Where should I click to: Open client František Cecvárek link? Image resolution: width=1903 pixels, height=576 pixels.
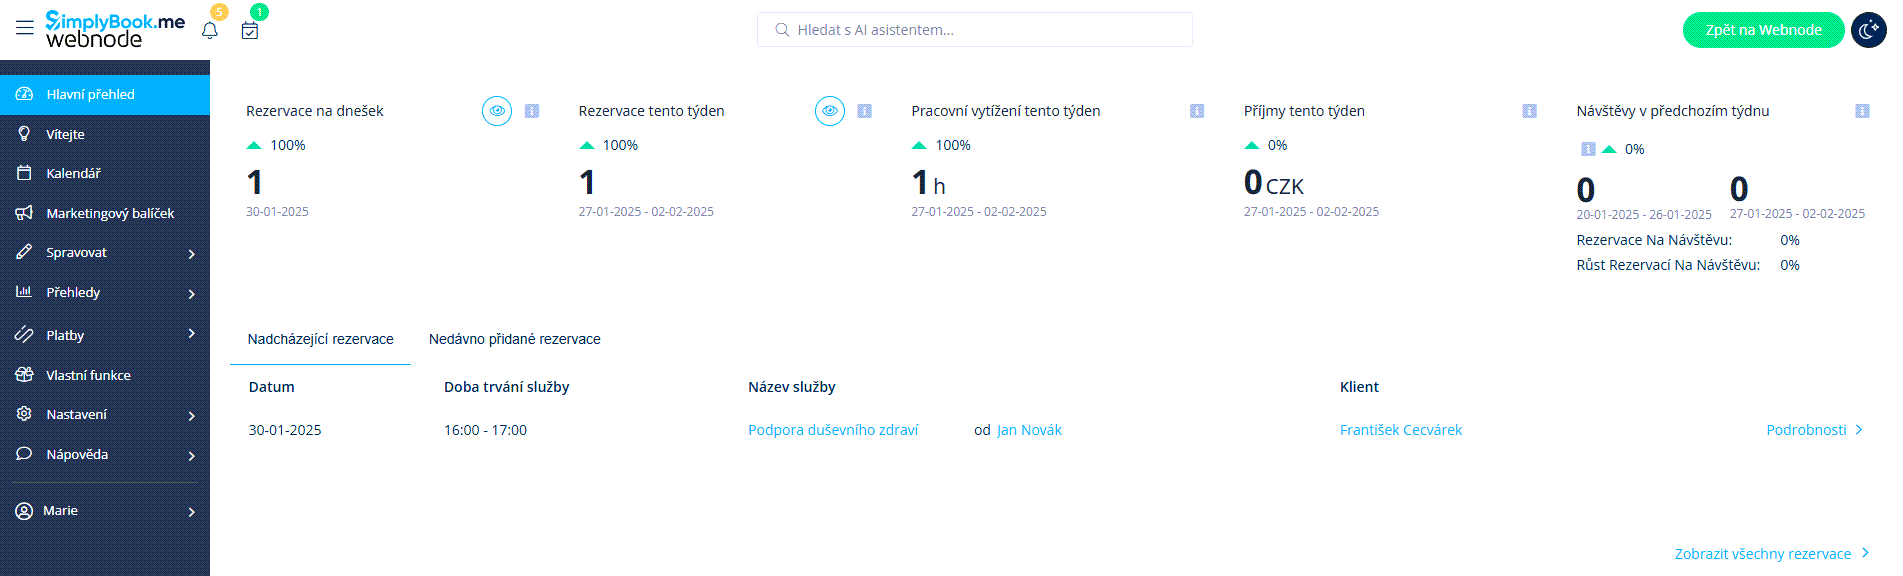point(1400,430)
